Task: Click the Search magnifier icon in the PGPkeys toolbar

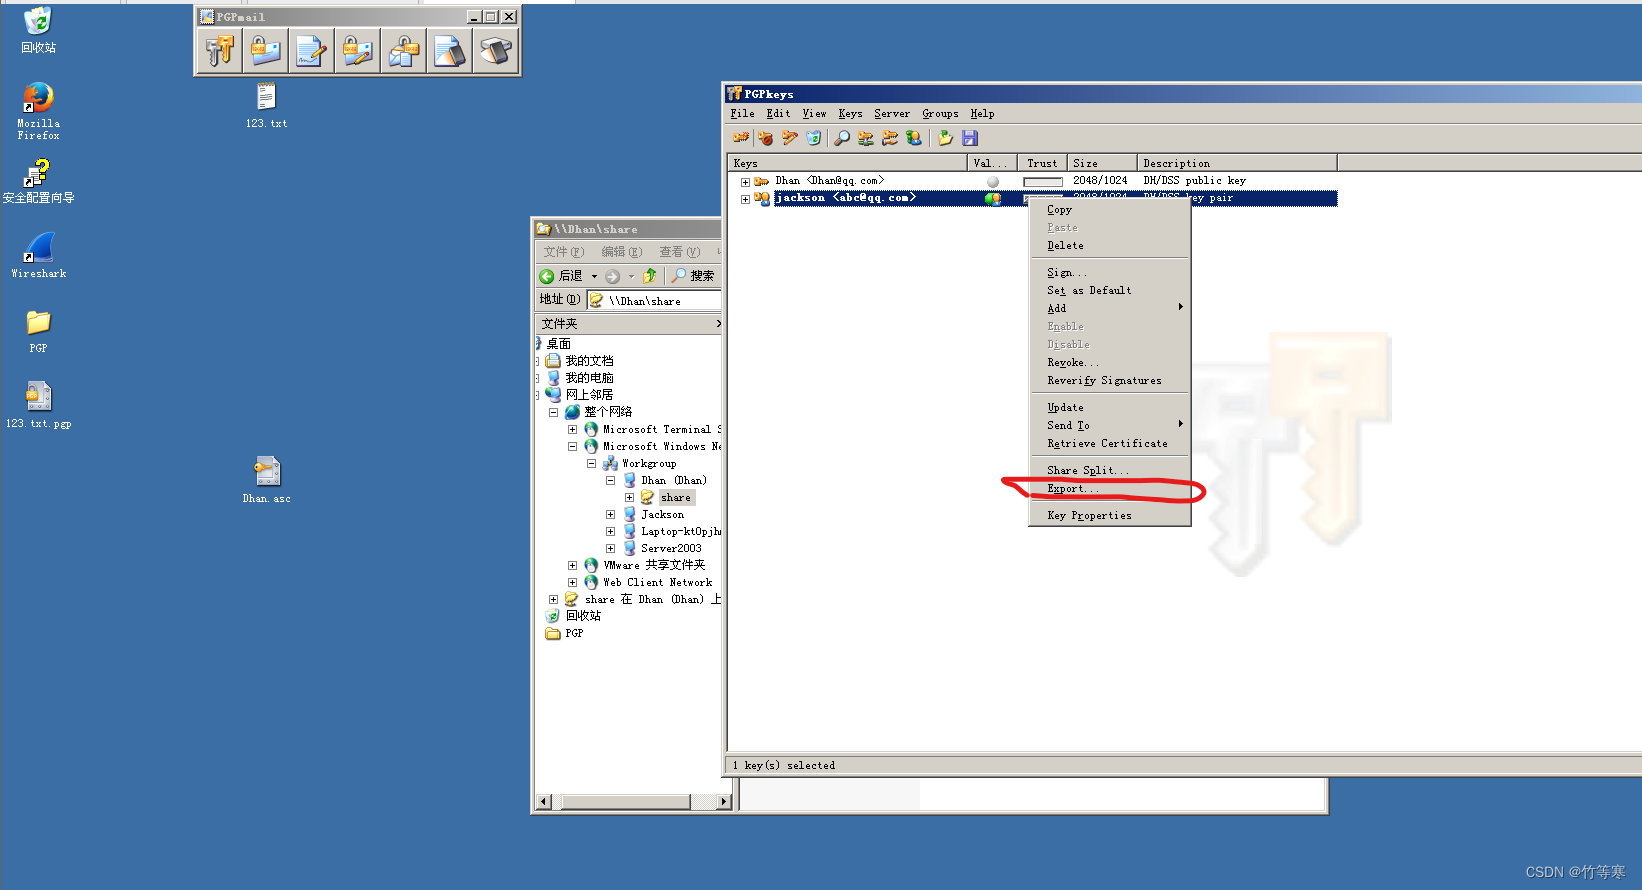Action: pyautogui.click(x=842, y=138)
